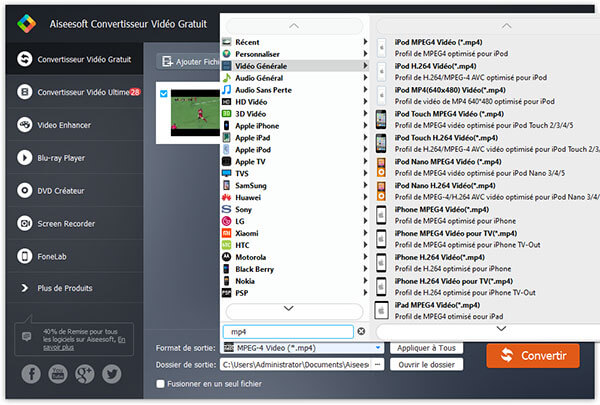Click Ouvrir le dossier button
600x405 pixels.
point(428,365)
